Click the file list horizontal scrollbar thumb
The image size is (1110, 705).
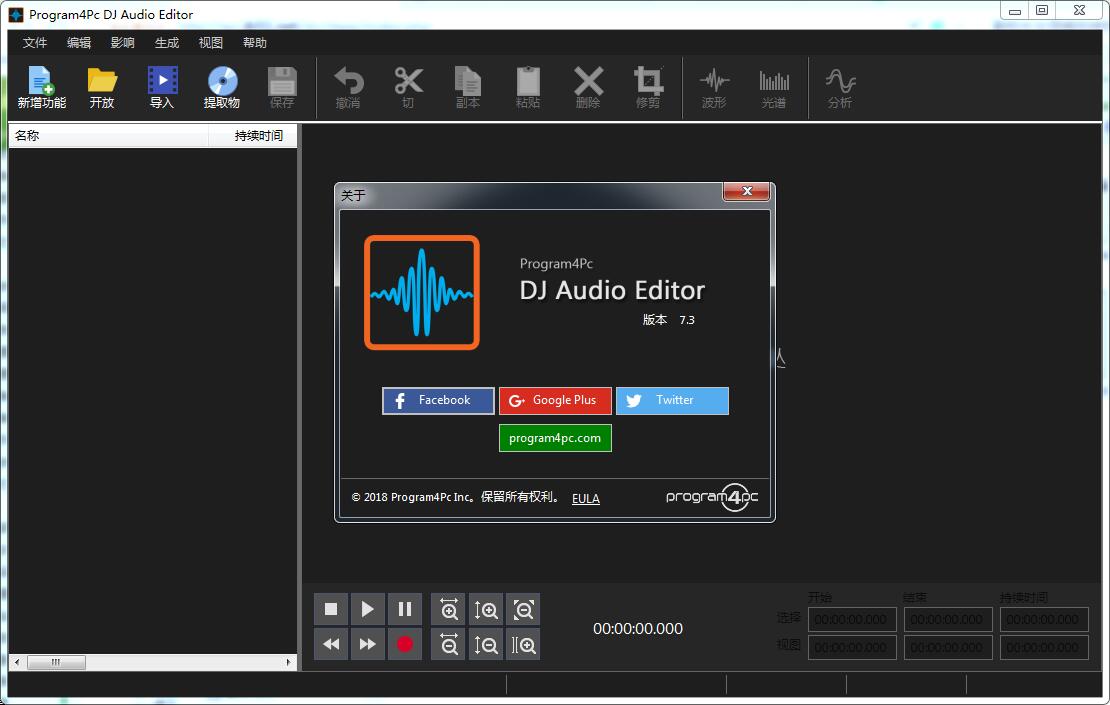pos(56,662)
